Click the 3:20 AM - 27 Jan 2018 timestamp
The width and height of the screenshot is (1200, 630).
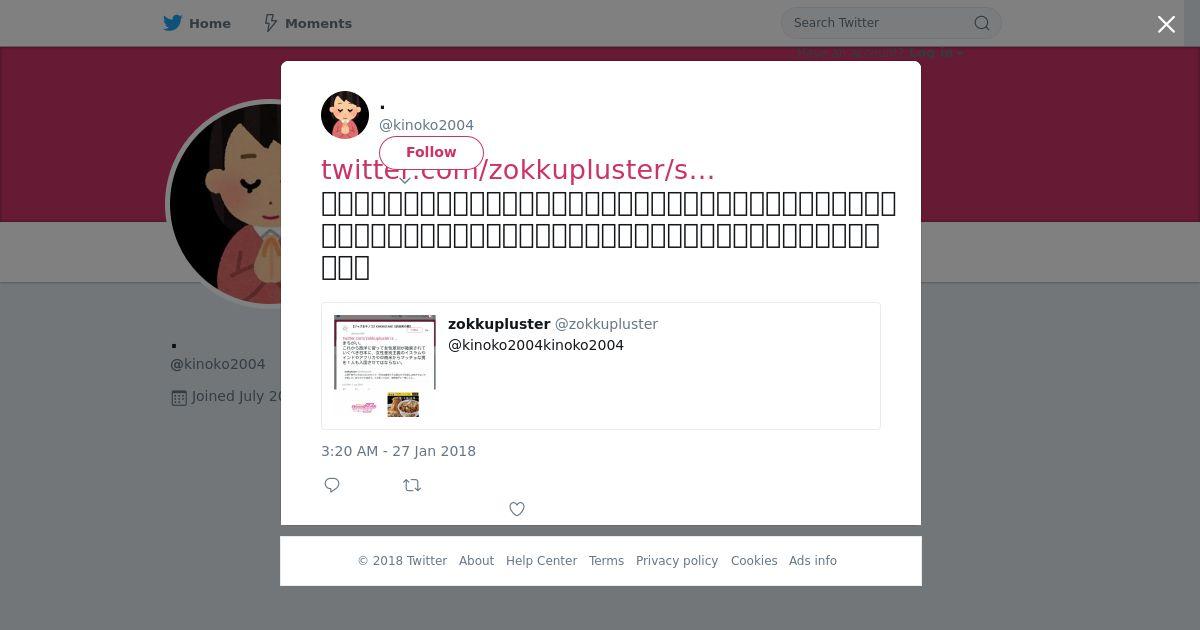point(398,451)
